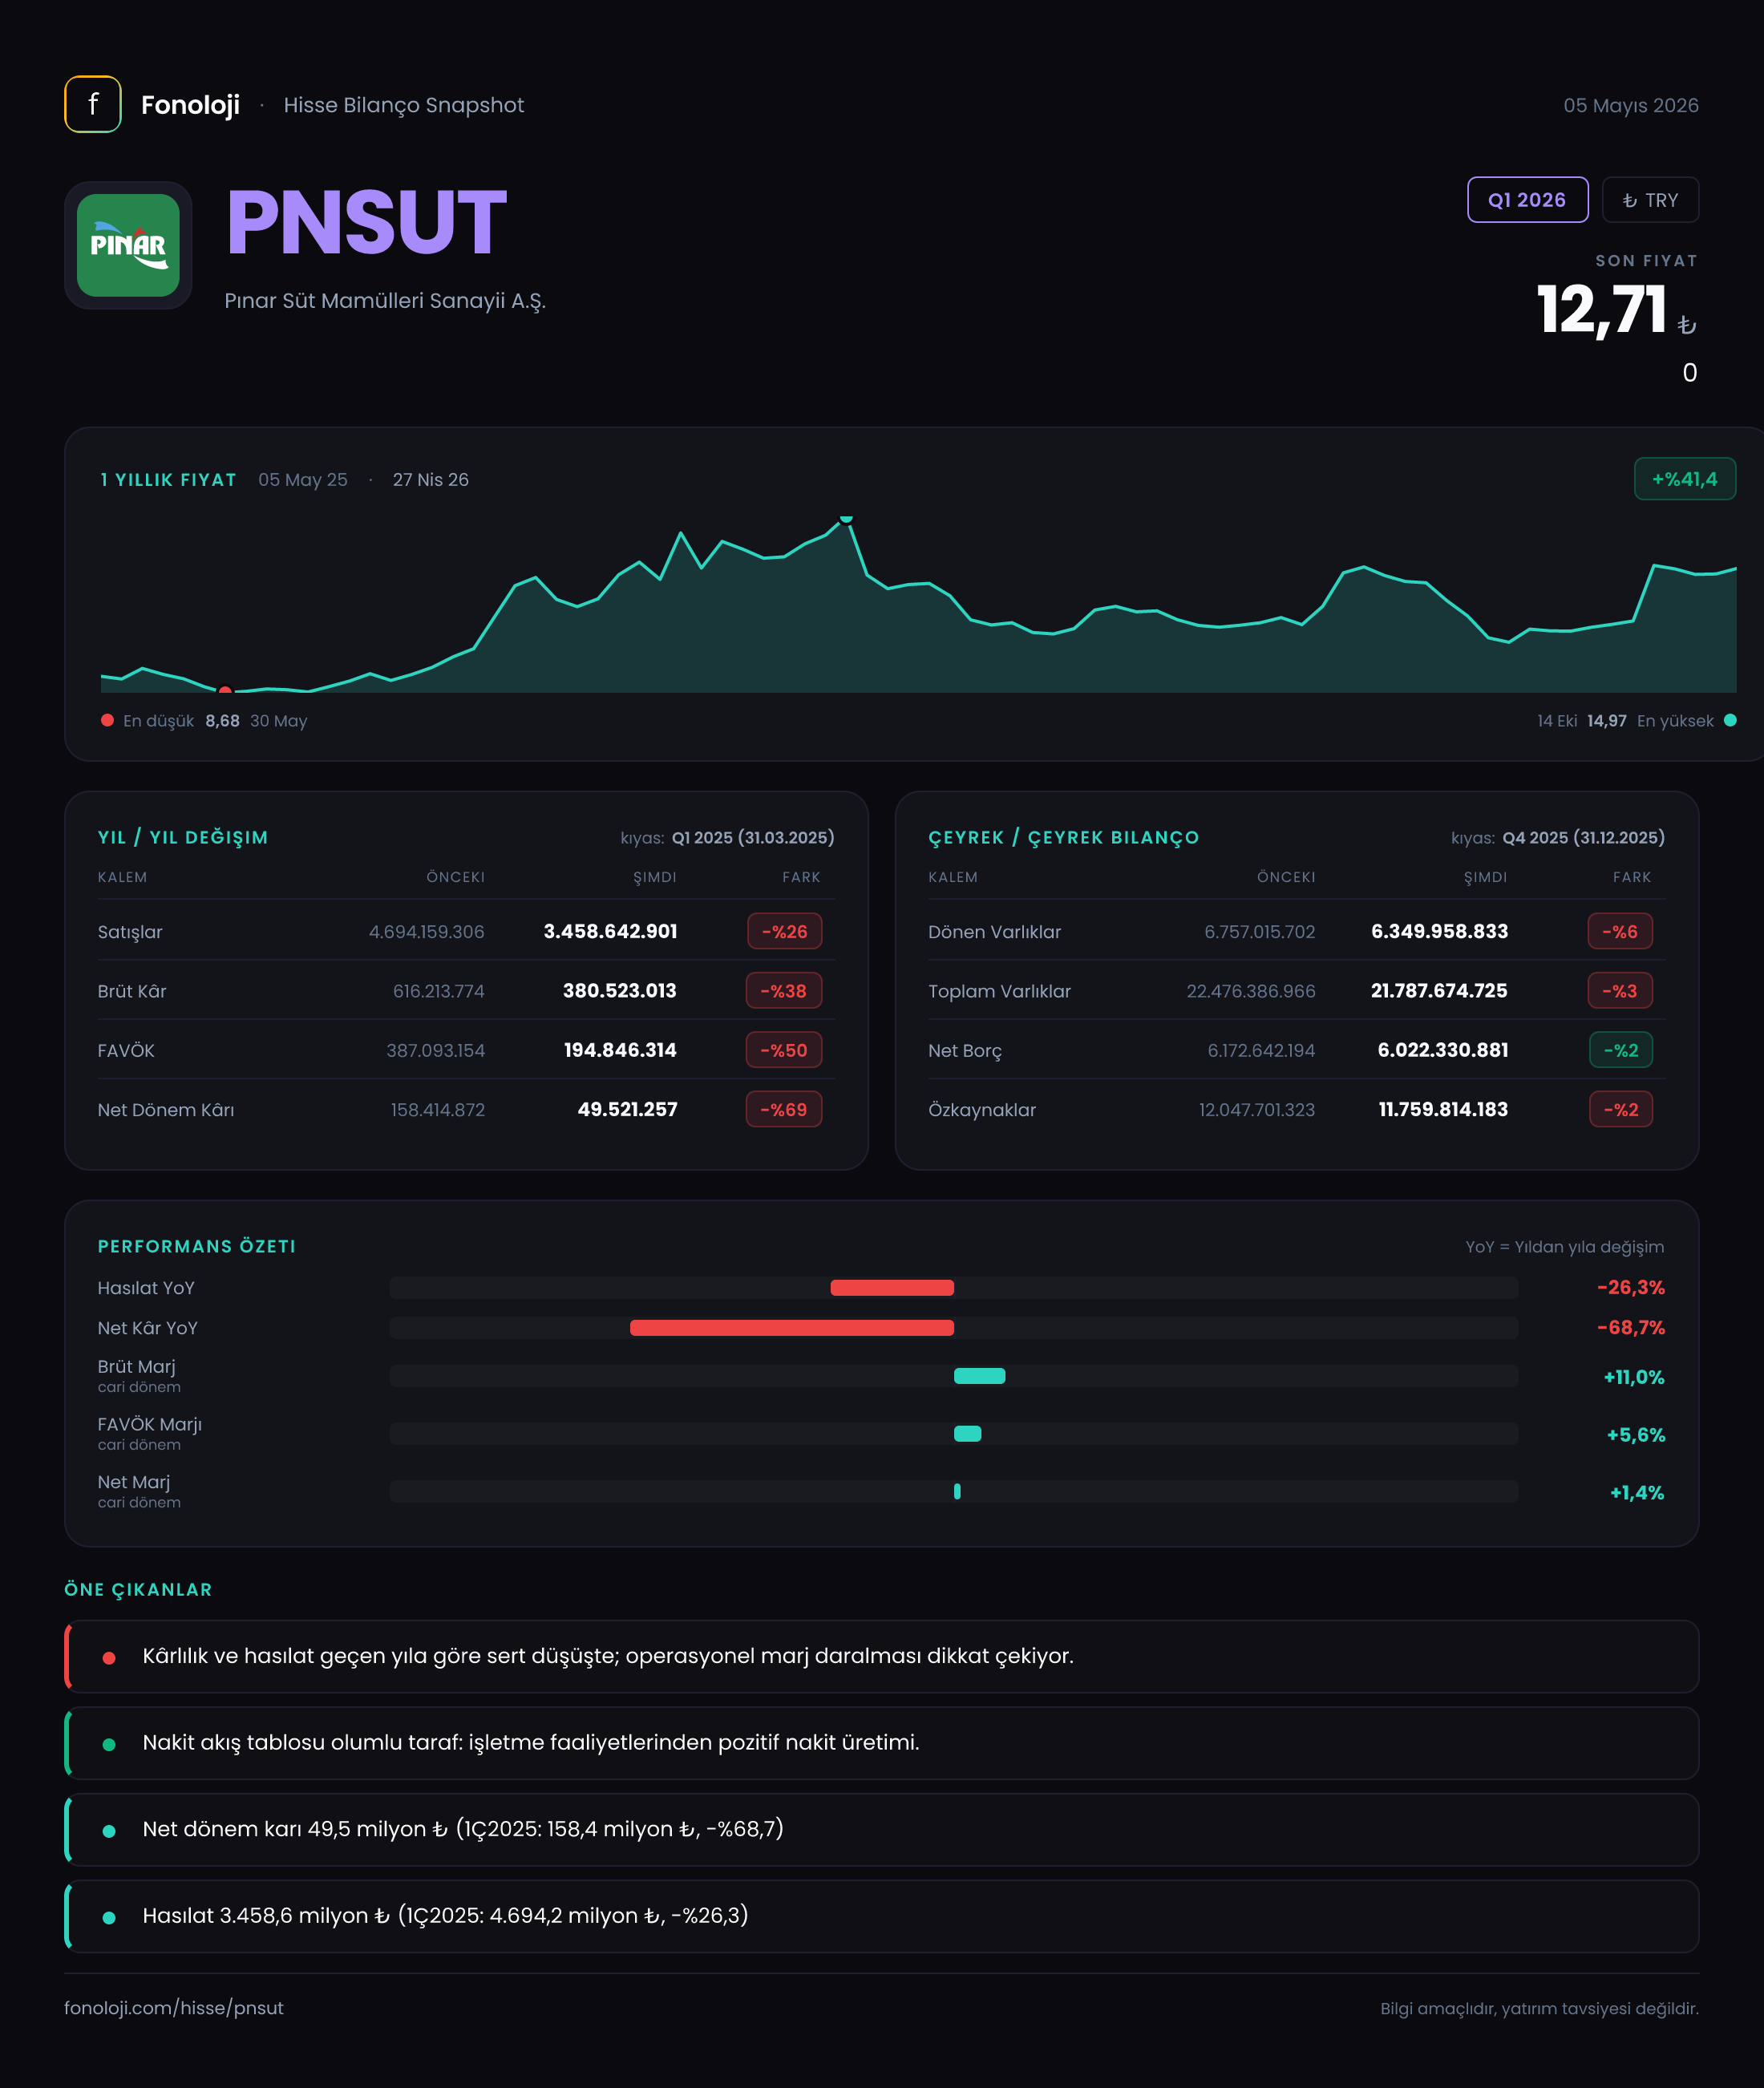Screen dimensions: 1764x2088
Task: Click the Net Marj small teal bar
Action: (957, 1492)
